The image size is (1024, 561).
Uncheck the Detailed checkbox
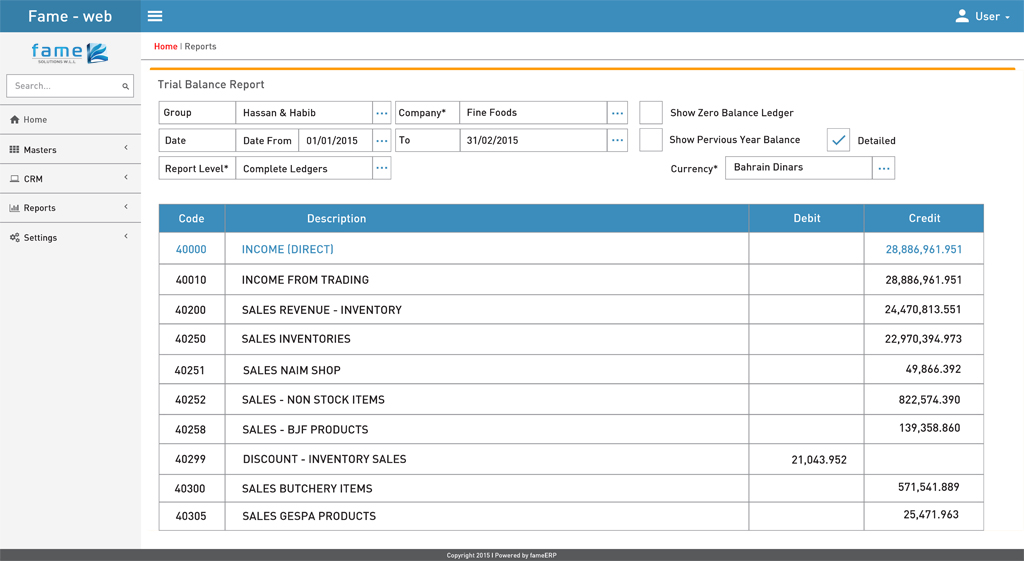(839, 140)
